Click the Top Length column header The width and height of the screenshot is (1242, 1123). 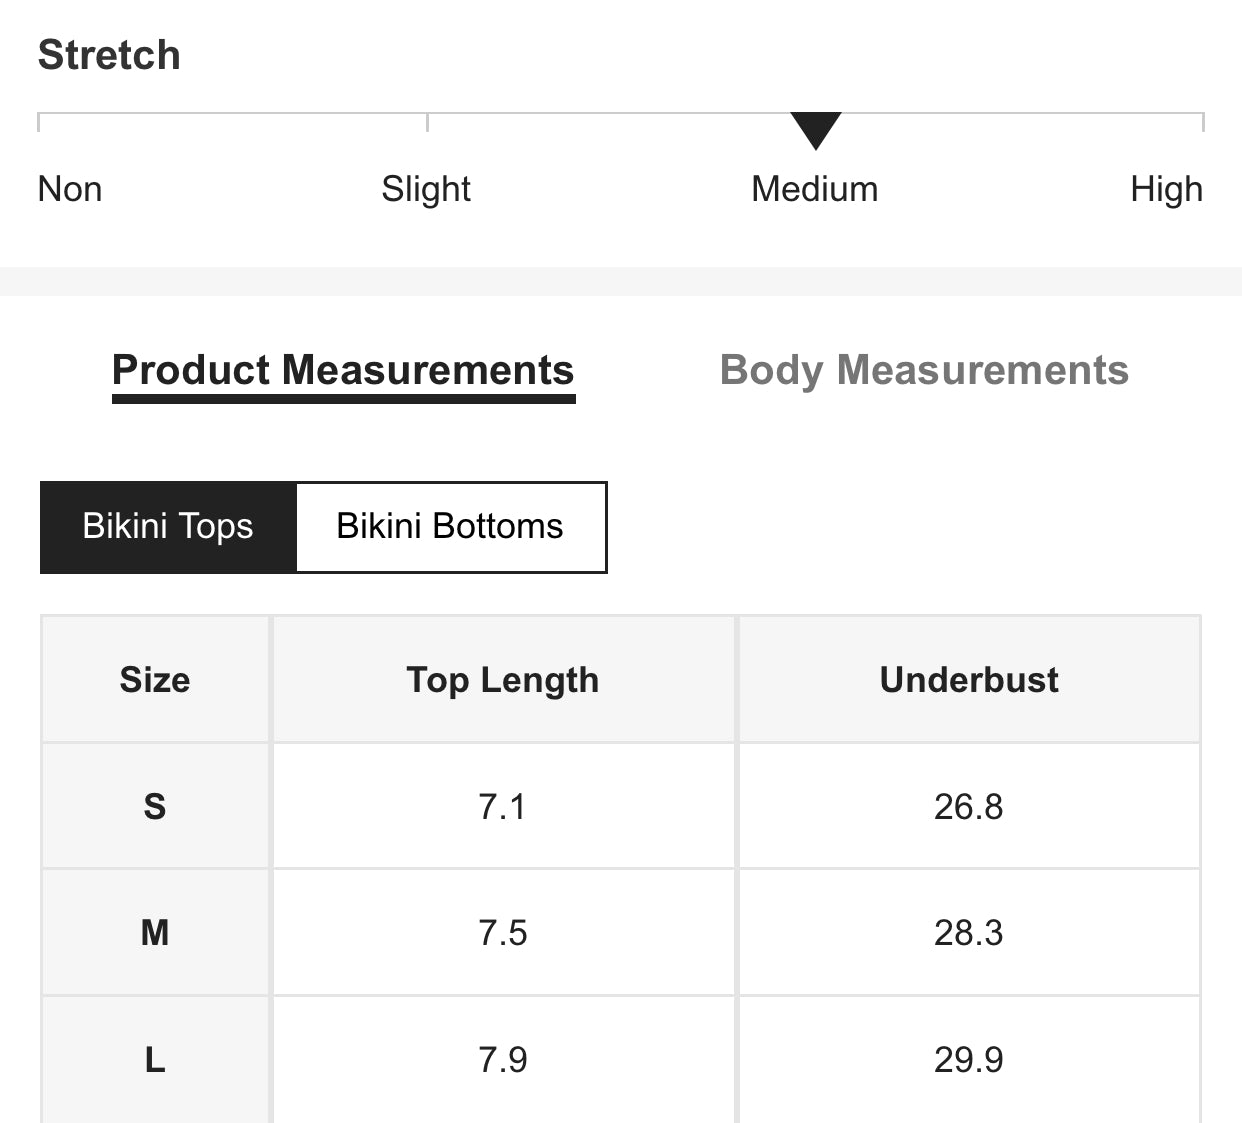pyautogui.click(x=502, y=679)
